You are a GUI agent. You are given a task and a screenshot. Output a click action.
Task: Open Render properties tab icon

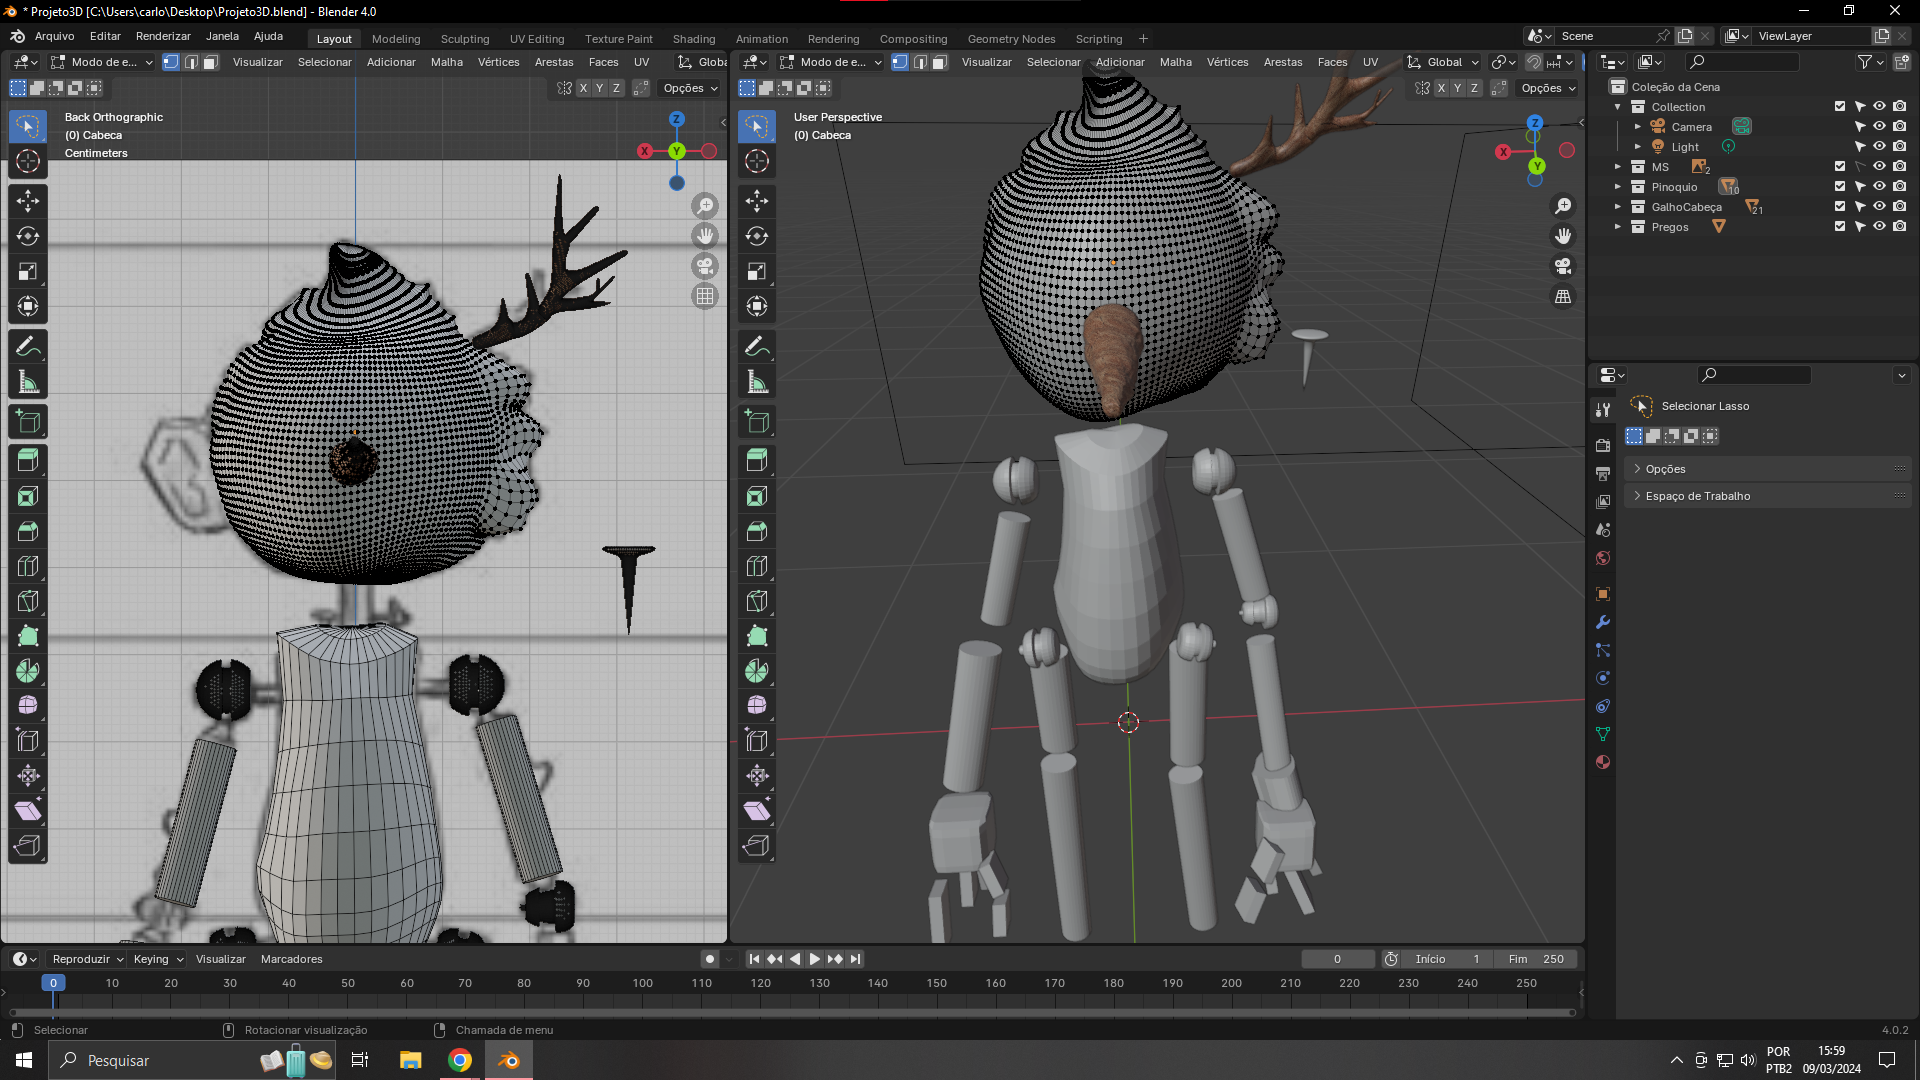point(1603,445)
